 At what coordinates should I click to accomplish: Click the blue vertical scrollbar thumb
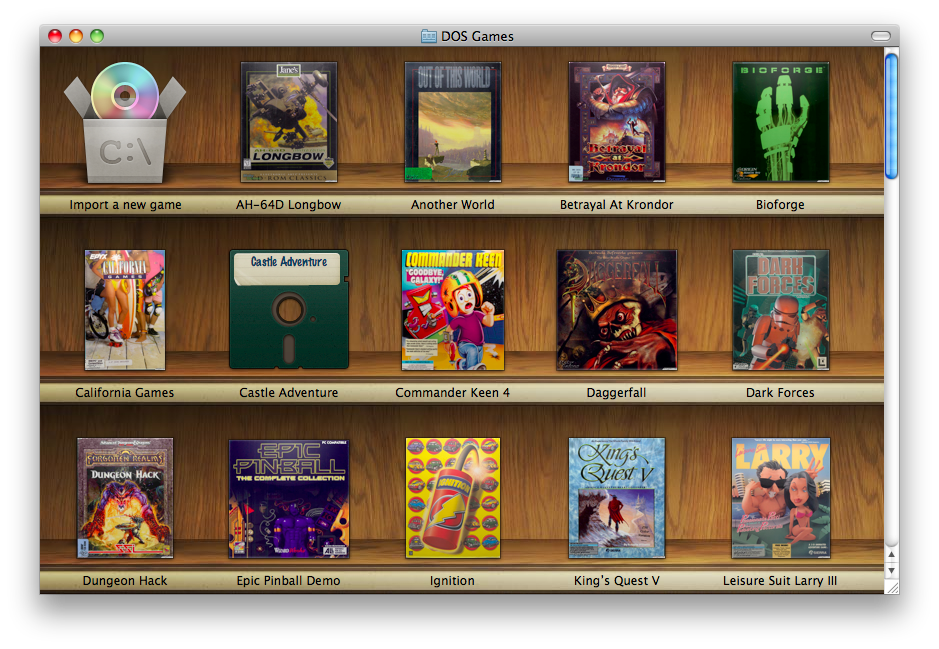[892, 115]
